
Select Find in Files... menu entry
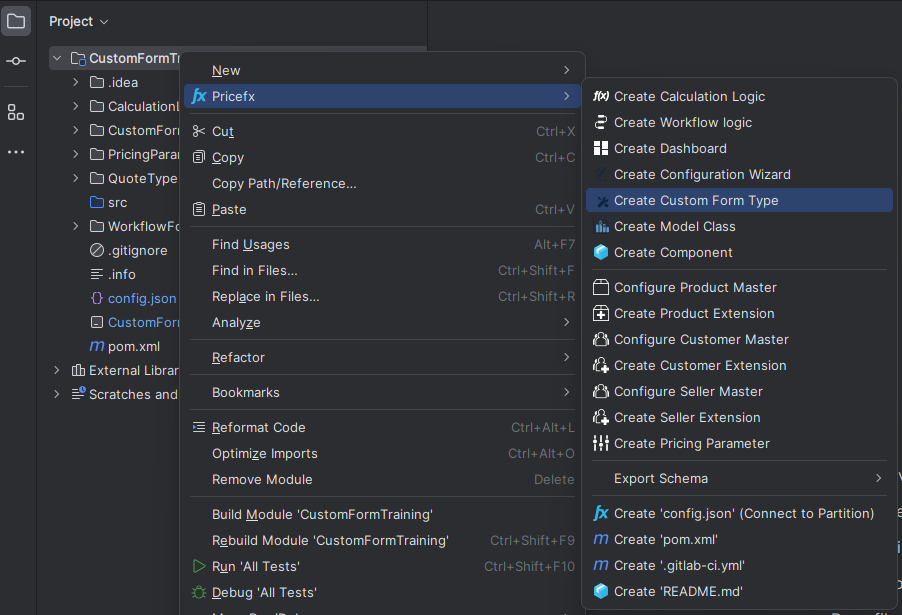382,270
